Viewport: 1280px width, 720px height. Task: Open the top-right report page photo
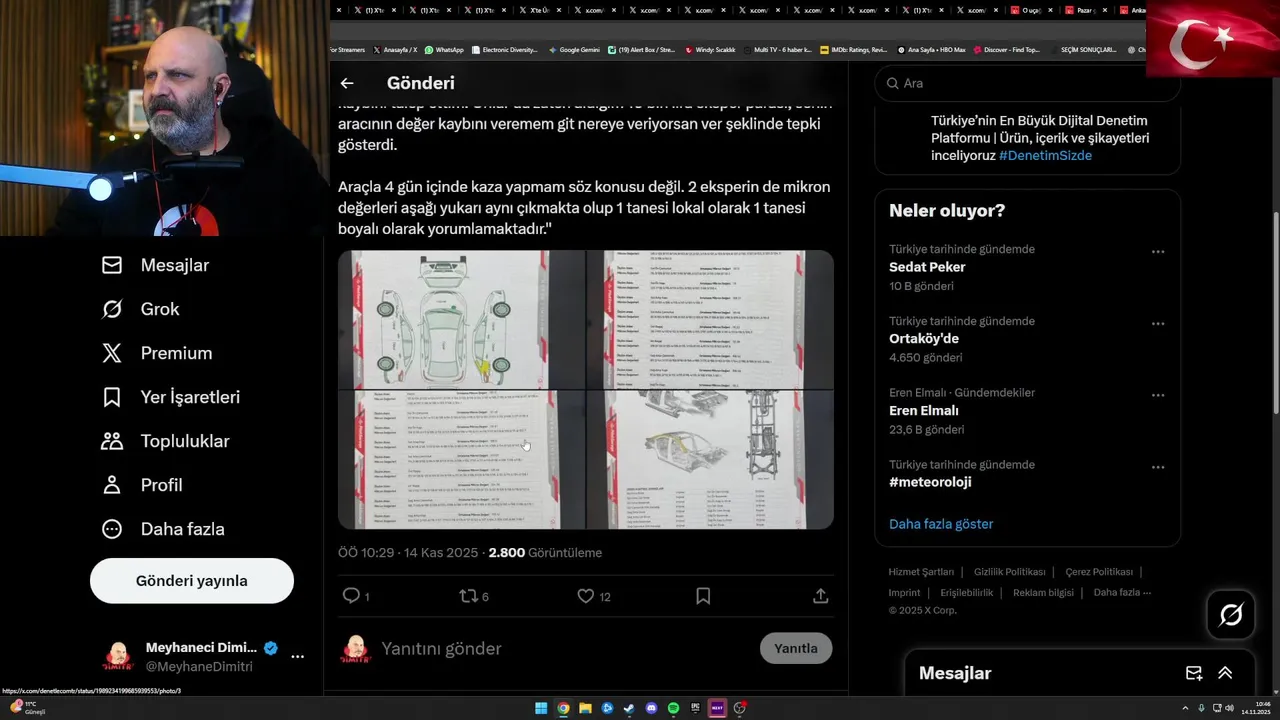click(710, 319)
